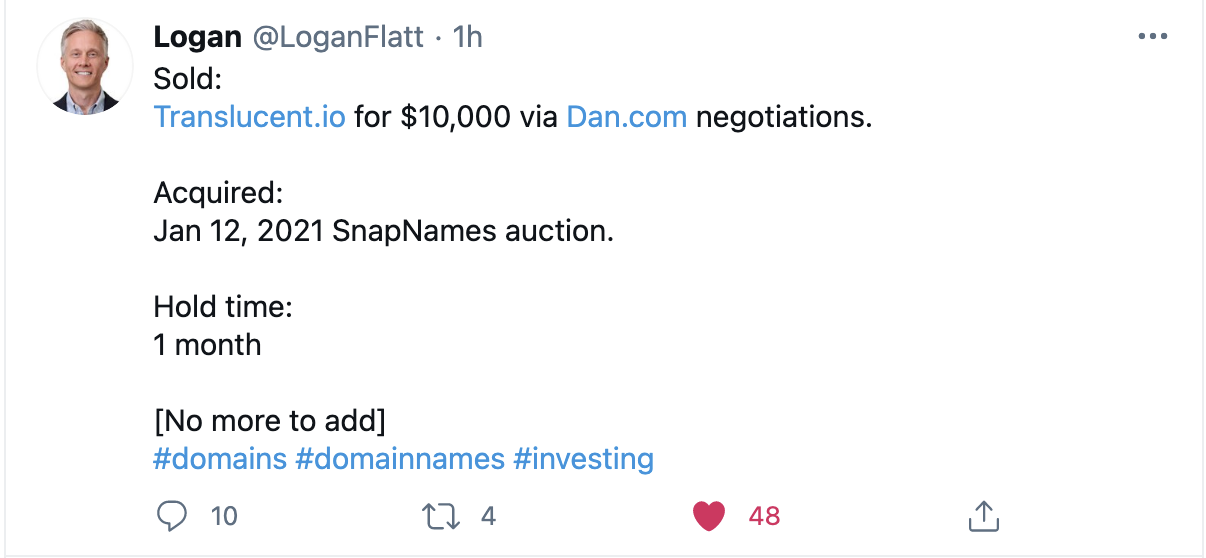Browse the #domainnames hashtag
Screen dimensions: 1206x558
pos(400,459)
